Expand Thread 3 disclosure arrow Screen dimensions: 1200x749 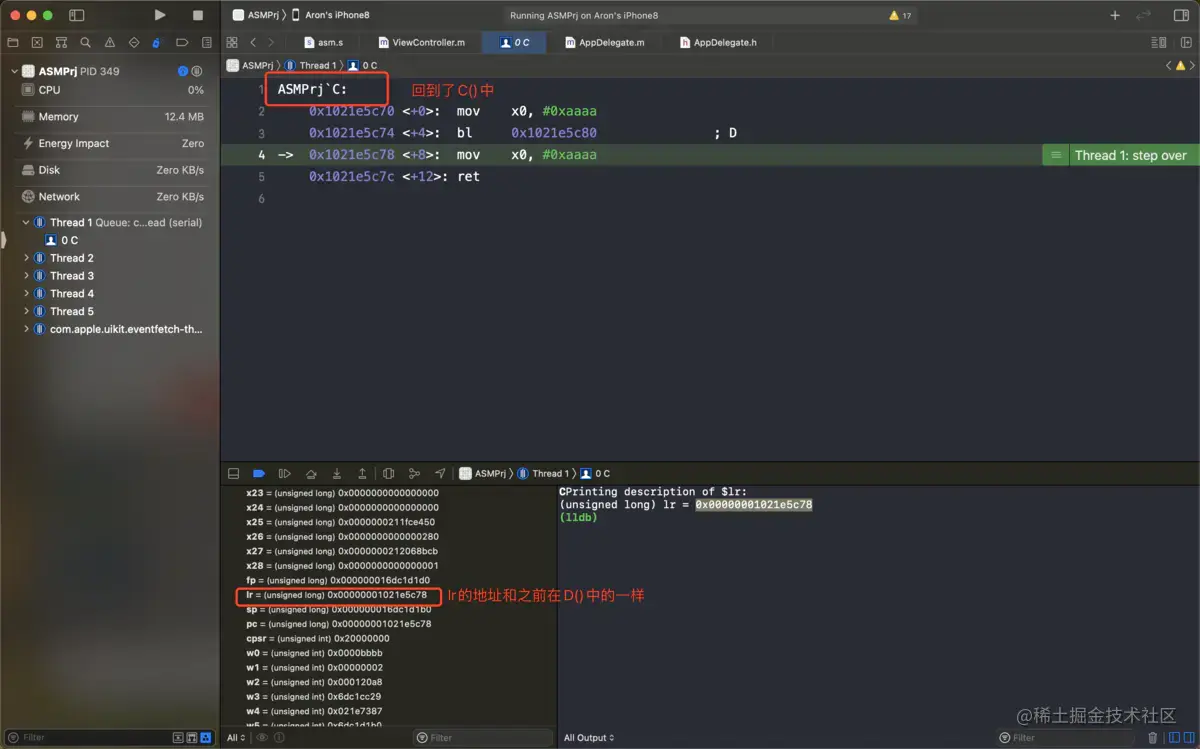[27, 276]
